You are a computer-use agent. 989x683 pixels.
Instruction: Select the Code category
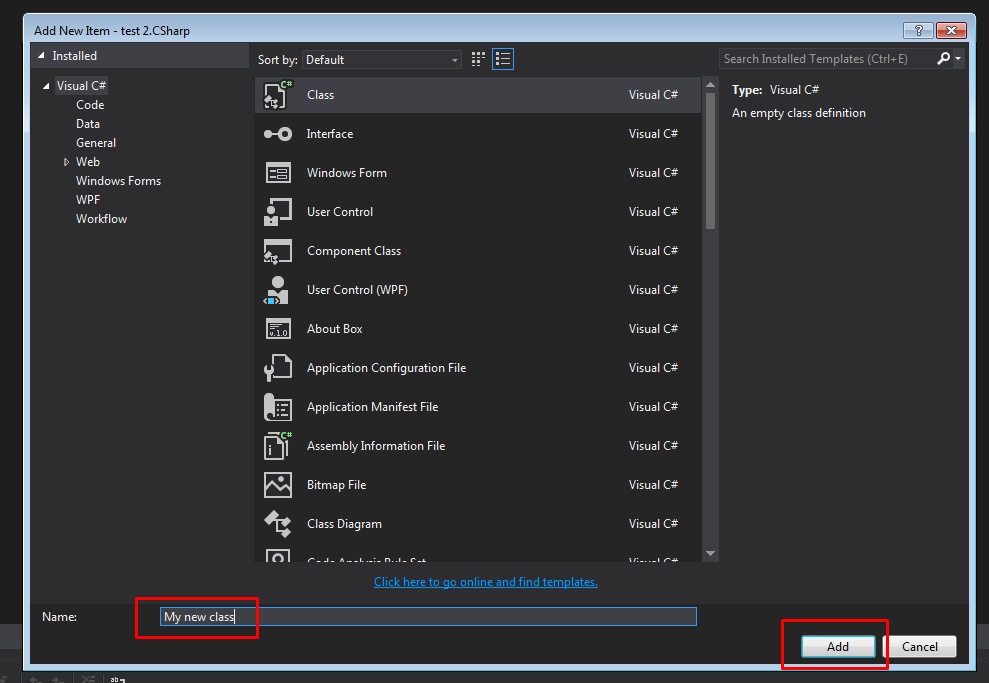pos(90,105)
